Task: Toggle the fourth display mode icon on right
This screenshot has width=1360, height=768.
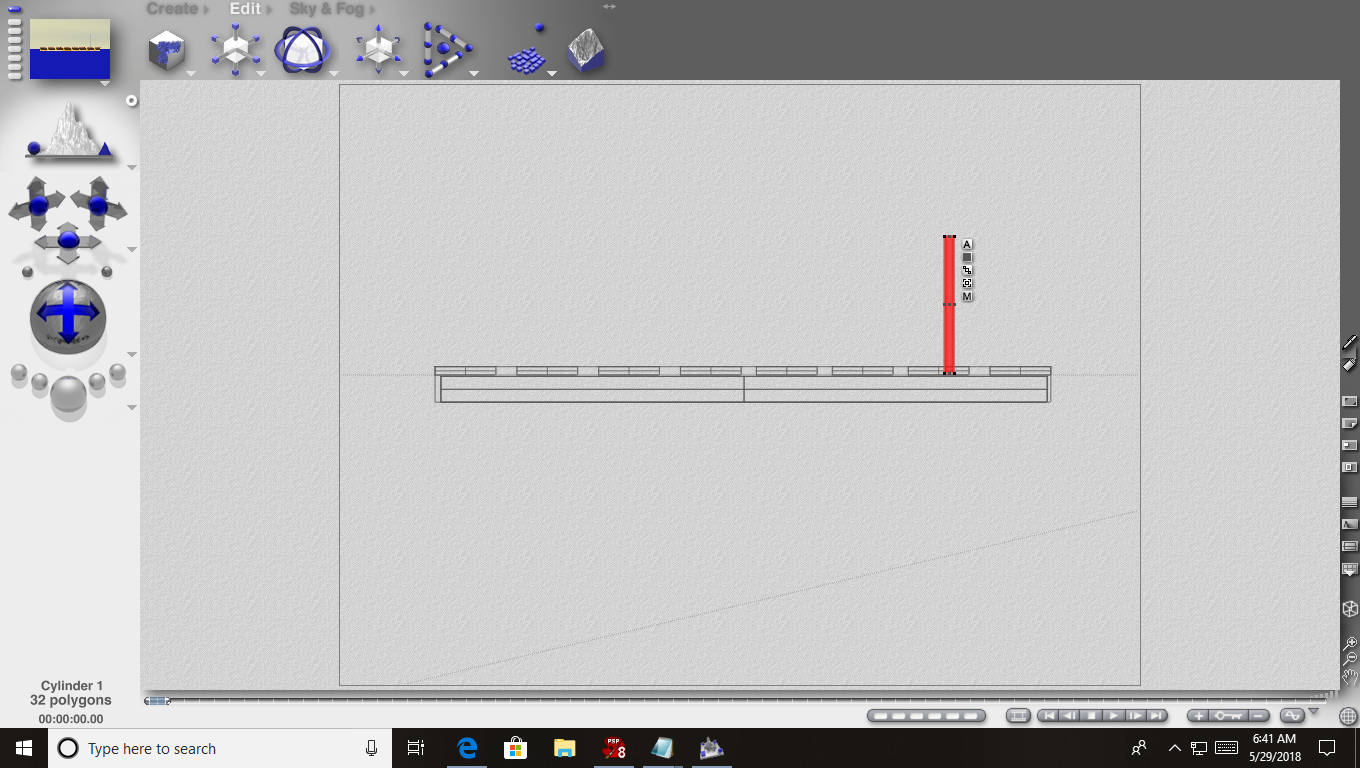Action: coord(1350,467)
